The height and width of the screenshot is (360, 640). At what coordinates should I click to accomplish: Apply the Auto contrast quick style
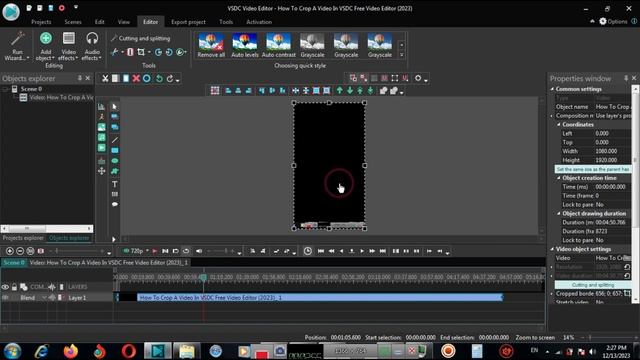click(x=278, y=45)
